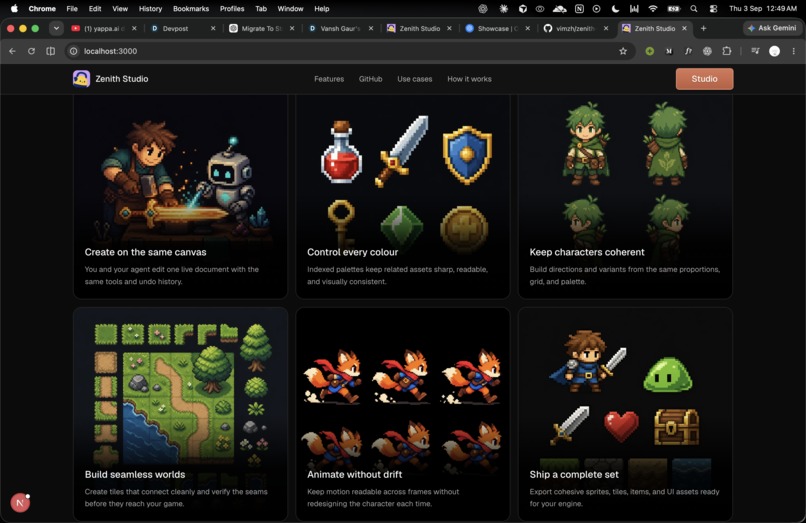Viewport: 806px width, 523px height.
Task: Open the Extensions puzzle icon
Action: (x=727, y=51)
